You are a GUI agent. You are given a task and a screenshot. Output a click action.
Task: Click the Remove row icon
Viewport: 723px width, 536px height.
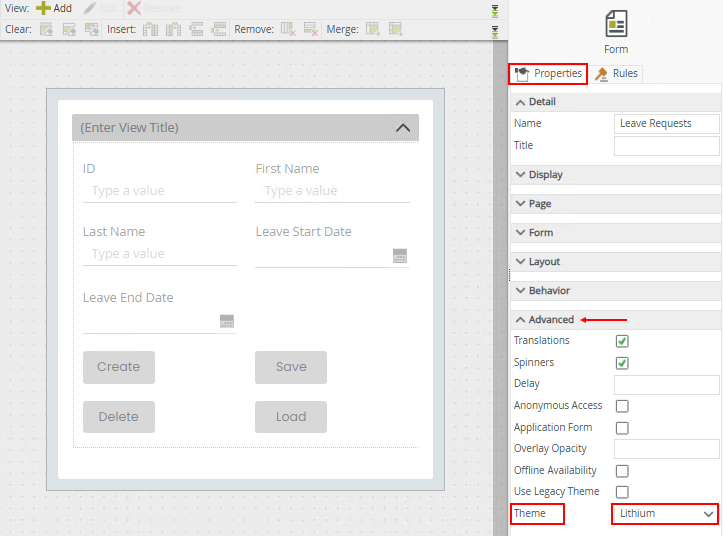click(311, 30)
